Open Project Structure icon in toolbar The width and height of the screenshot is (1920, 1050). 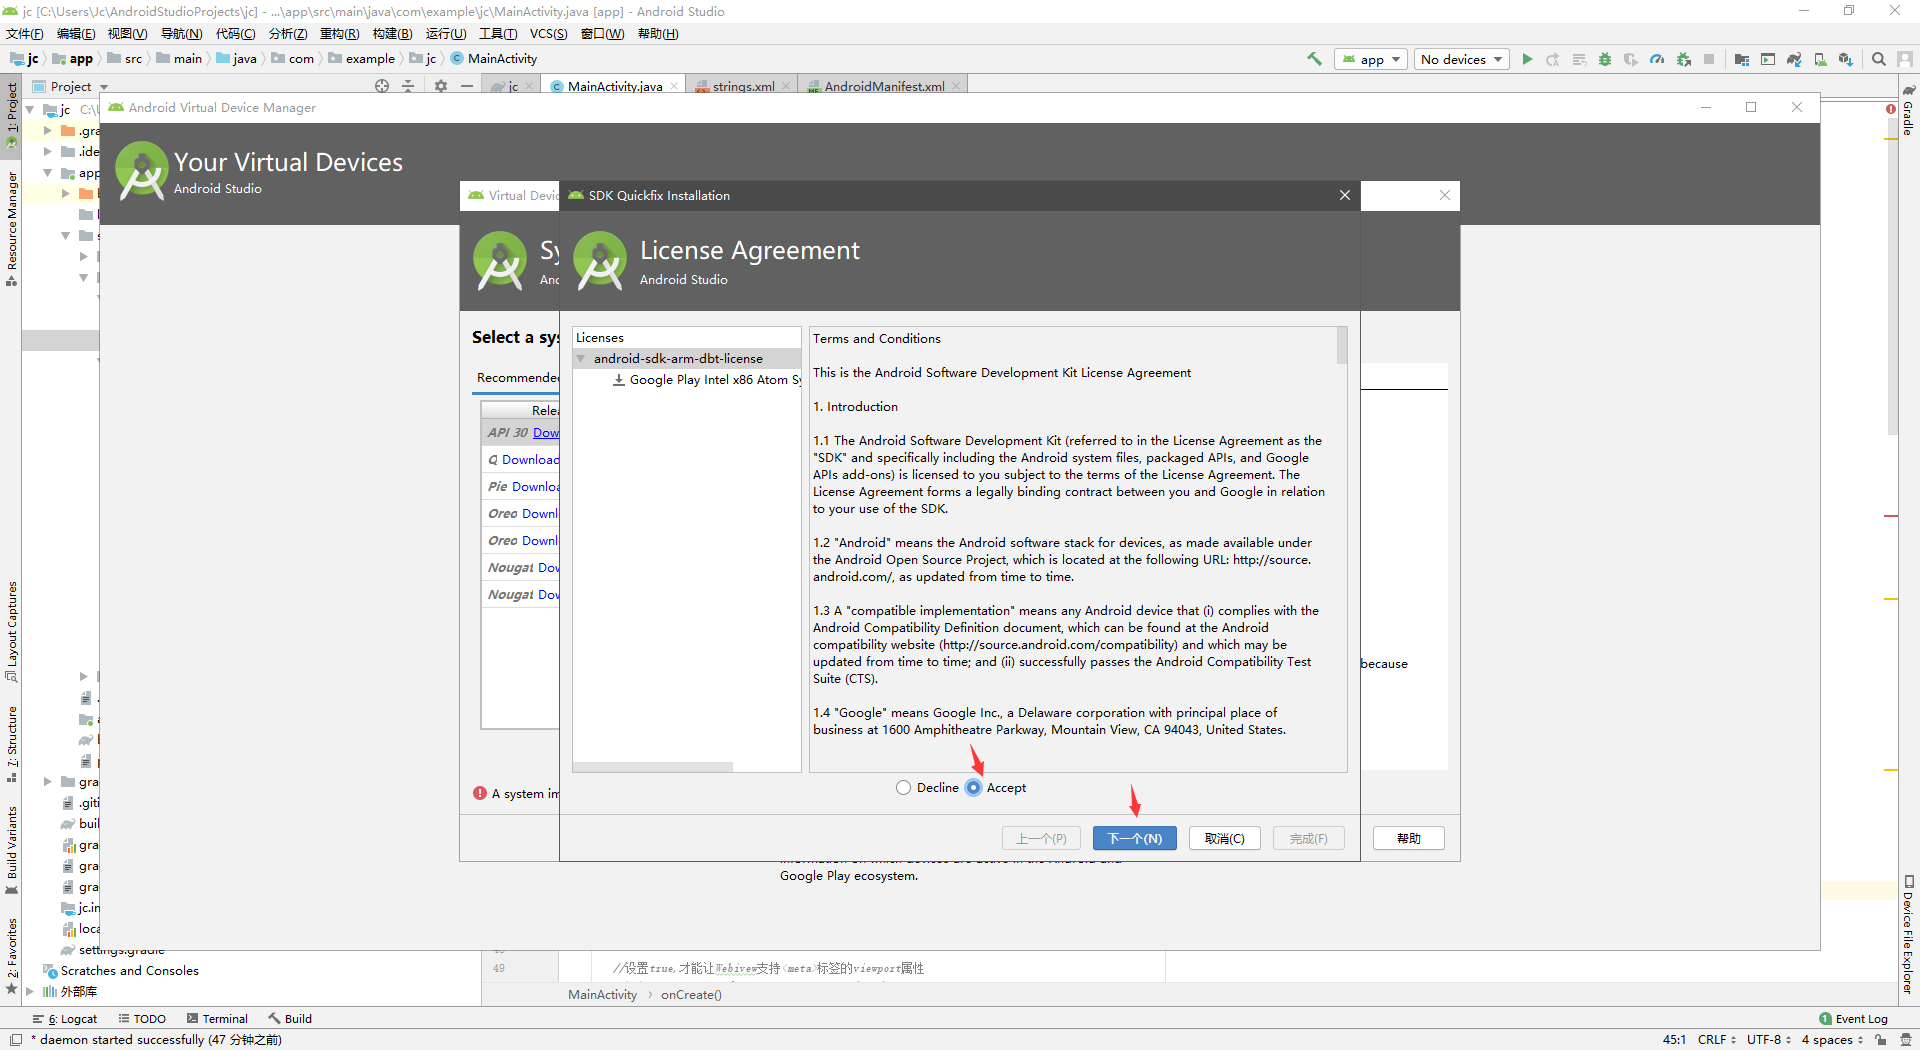point(1741,59)
